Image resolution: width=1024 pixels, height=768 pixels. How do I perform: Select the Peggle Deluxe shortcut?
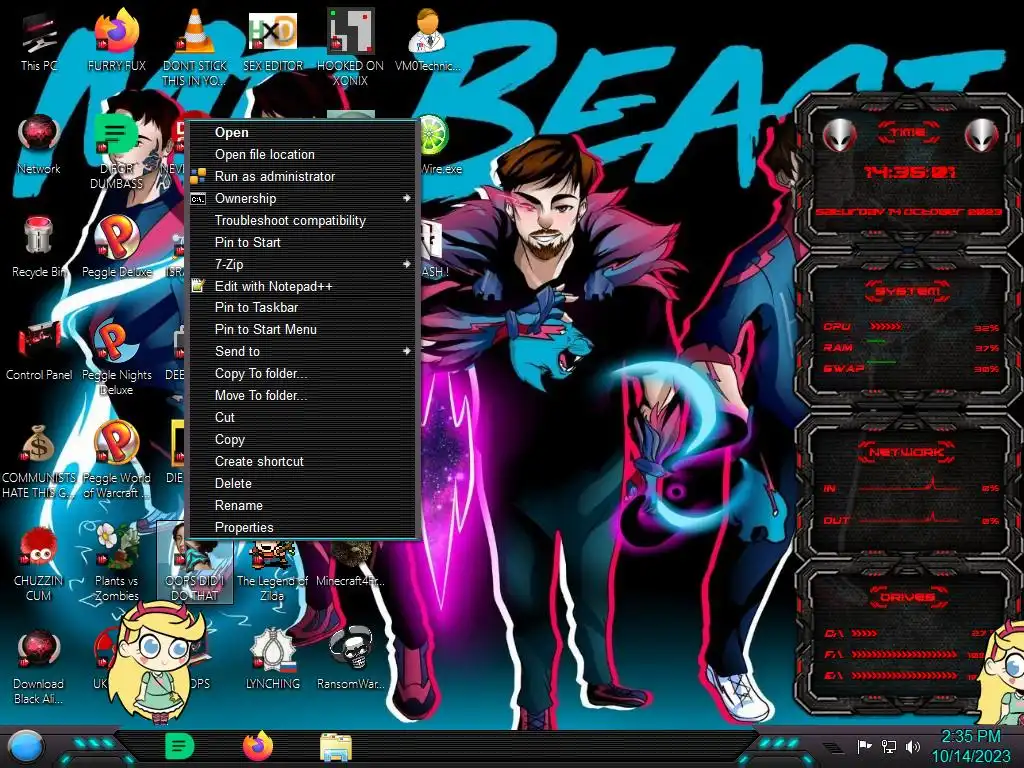[x=117, y=247]
